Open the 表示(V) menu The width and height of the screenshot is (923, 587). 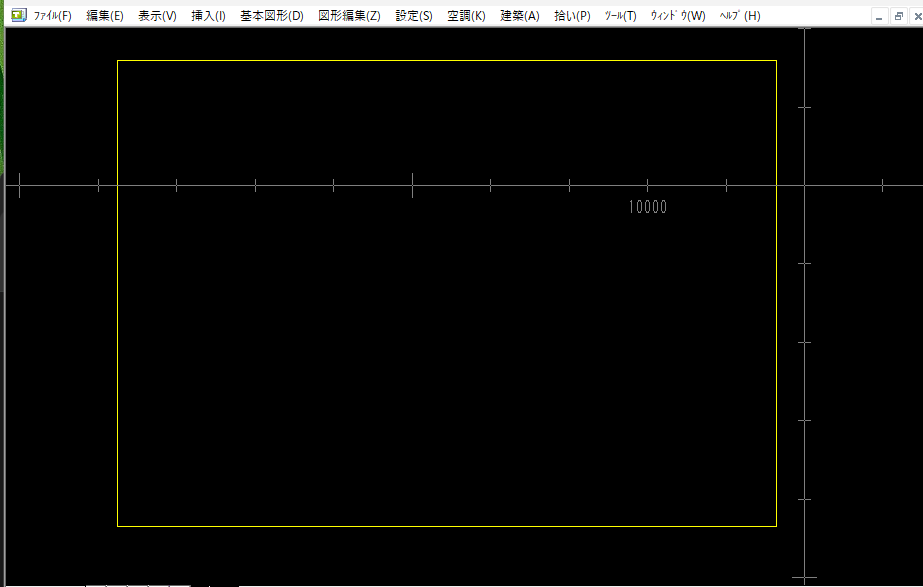tap(157, 16)
